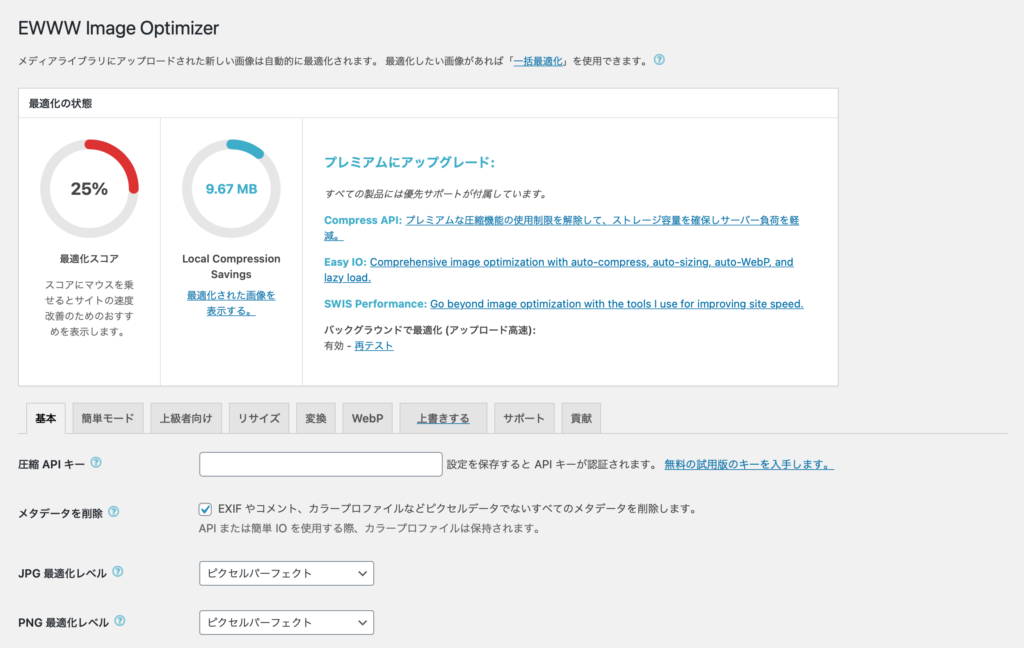Click the 再テスト link
The width and height of the screenshot is (1024, 648).
[374, 346]
